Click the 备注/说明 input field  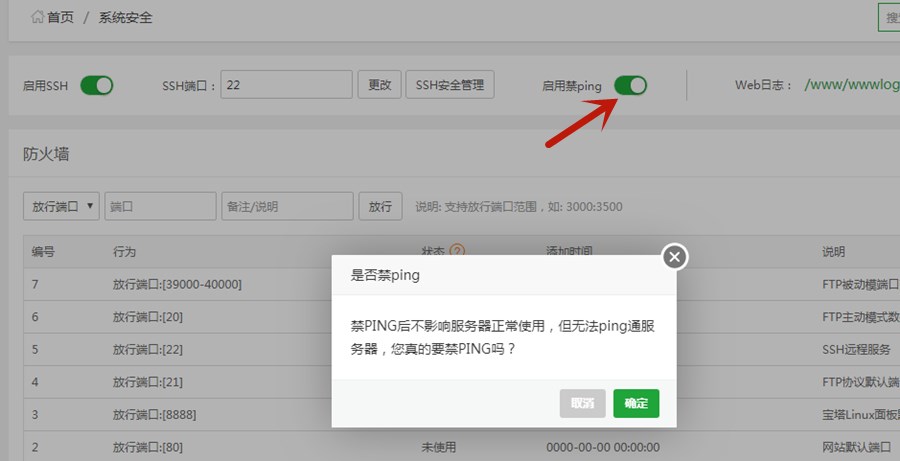[x=287, y=206]
